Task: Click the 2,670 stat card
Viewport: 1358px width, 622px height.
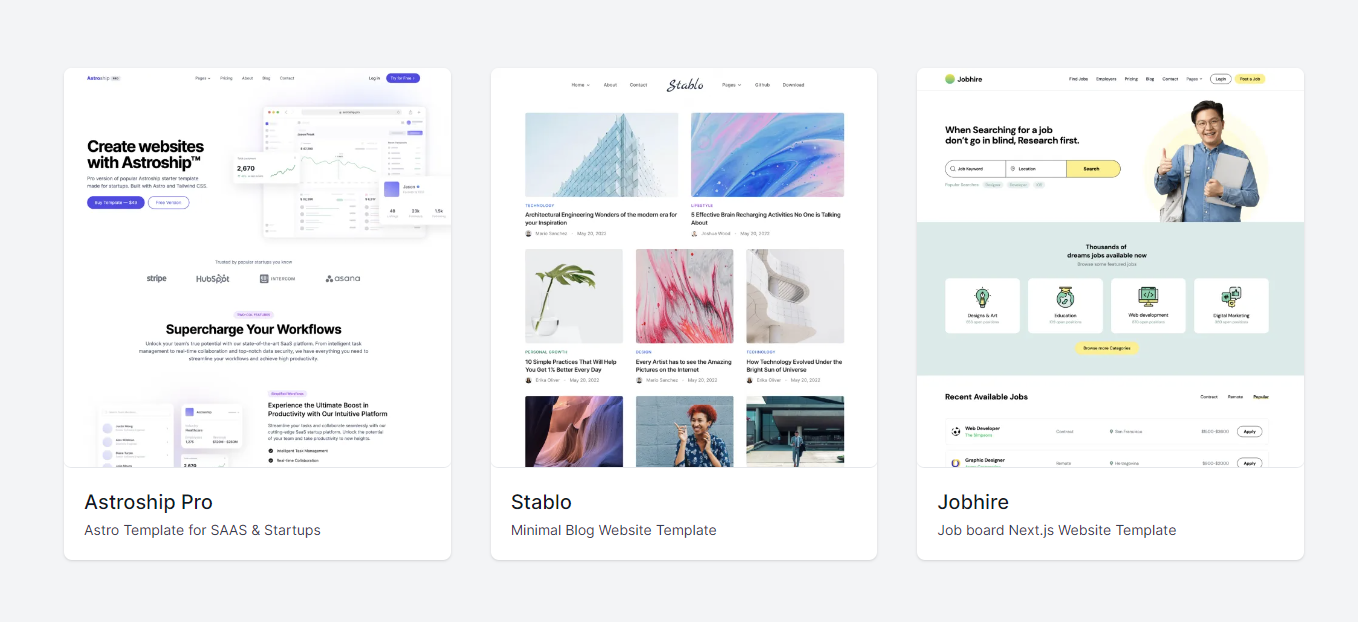Action: click(x=265, y=169)
